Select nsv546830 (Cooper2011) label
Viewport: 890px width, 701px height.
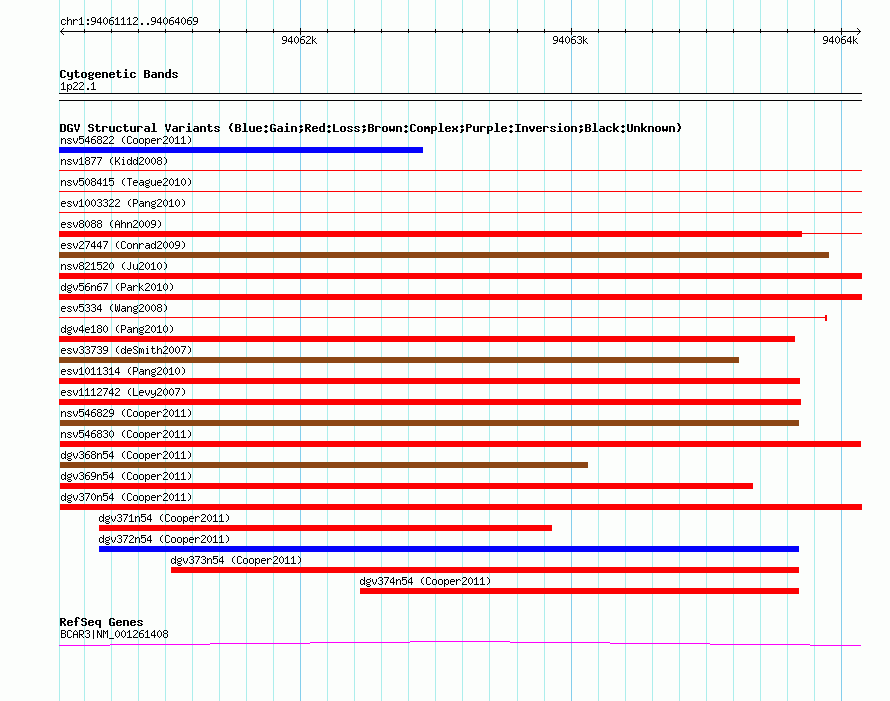(x=126, y=434)
